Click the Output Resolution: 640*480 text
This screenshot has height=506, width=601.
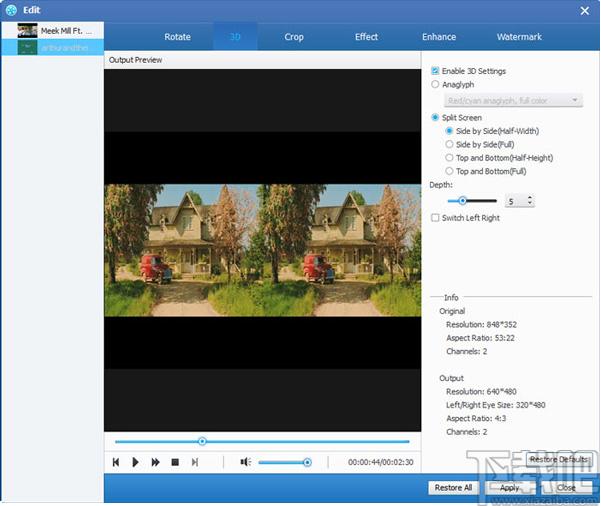481,392
